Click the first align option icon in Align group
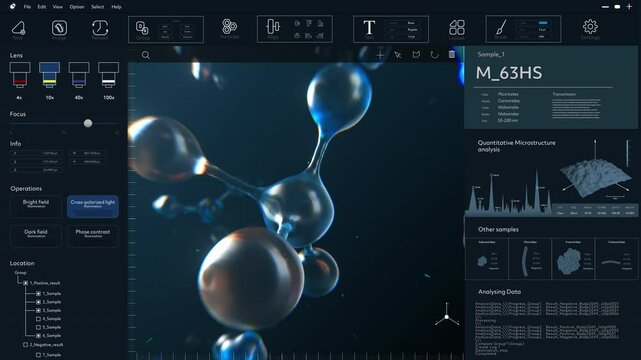Image resolution: width=641 pixels, height=360 pixels. 297,24
